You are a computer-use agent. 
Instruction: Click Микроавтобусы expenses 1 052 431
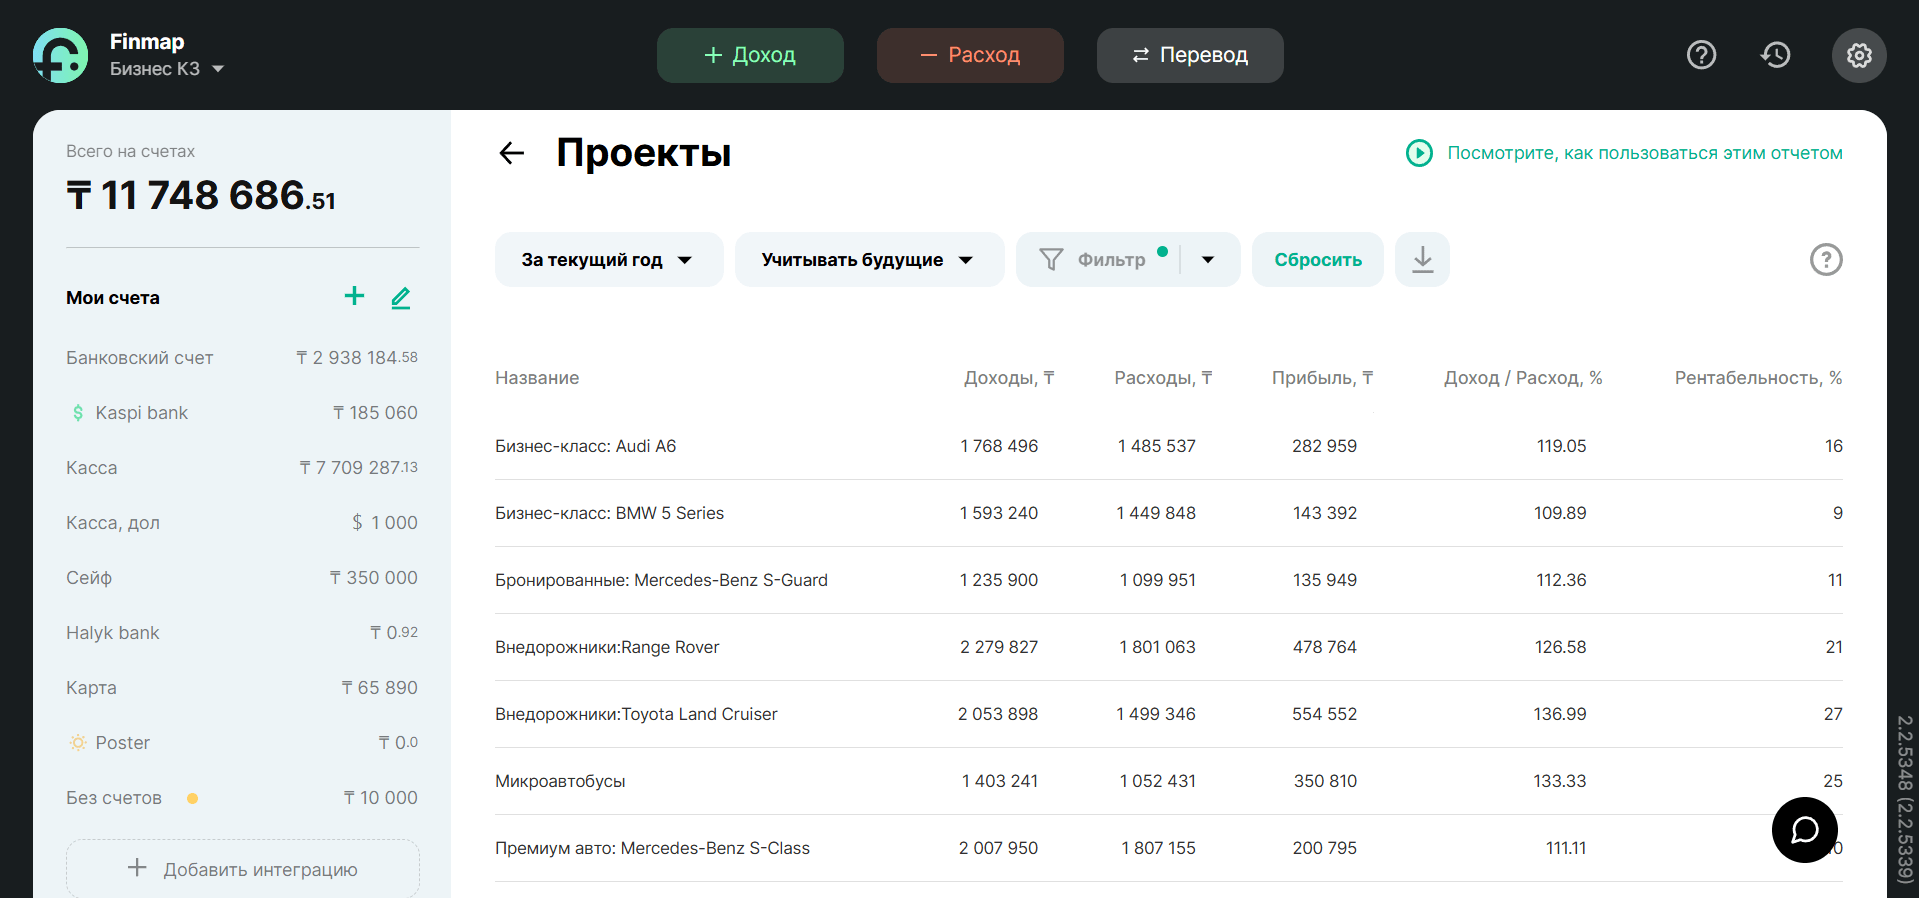[1157, 781]
